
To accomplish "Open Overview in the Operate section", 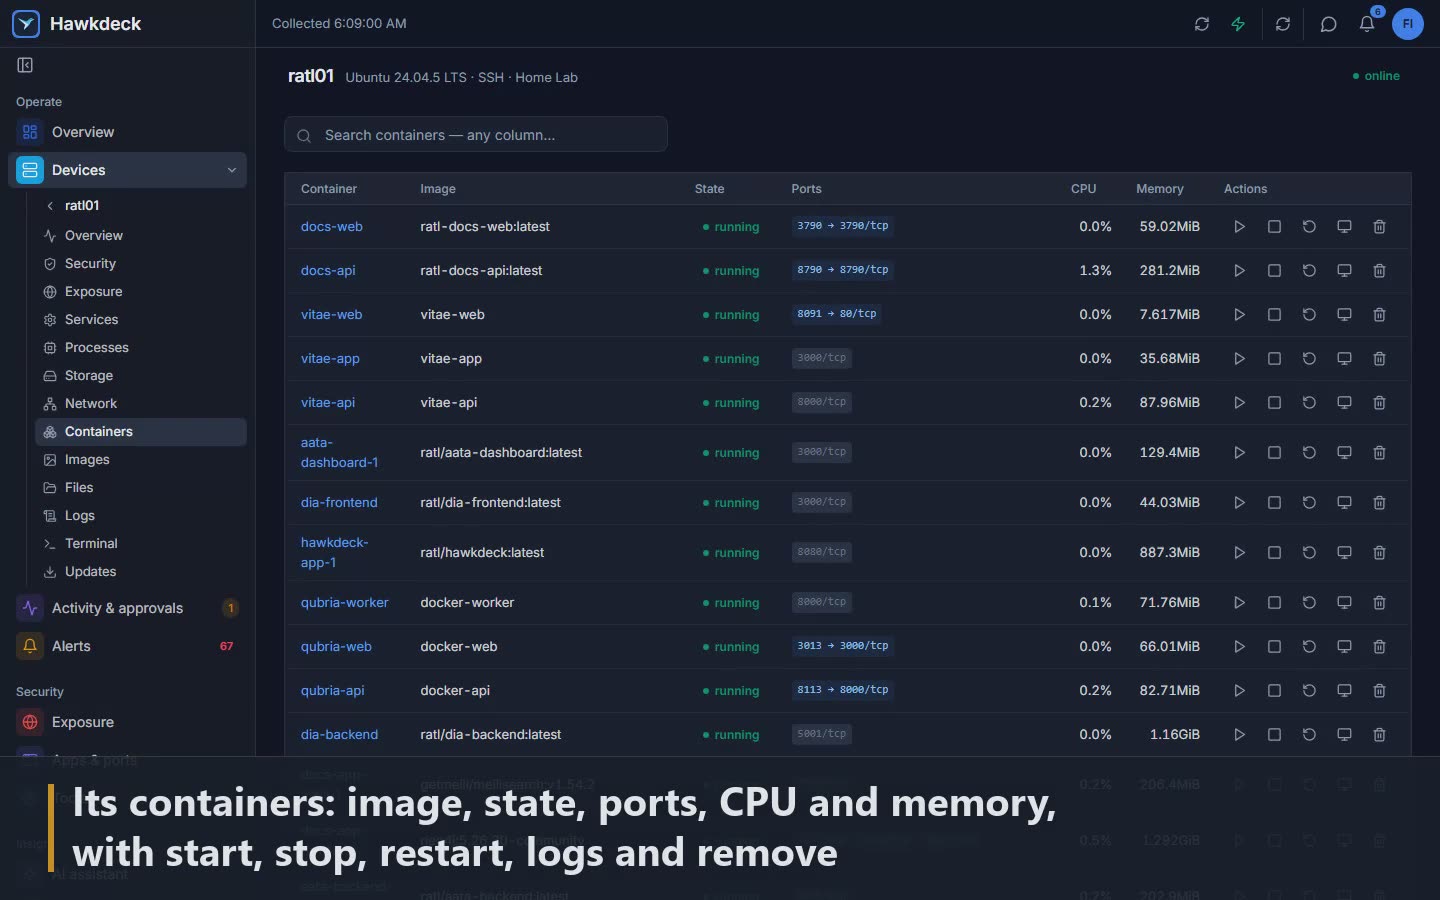I will point(127,132).
